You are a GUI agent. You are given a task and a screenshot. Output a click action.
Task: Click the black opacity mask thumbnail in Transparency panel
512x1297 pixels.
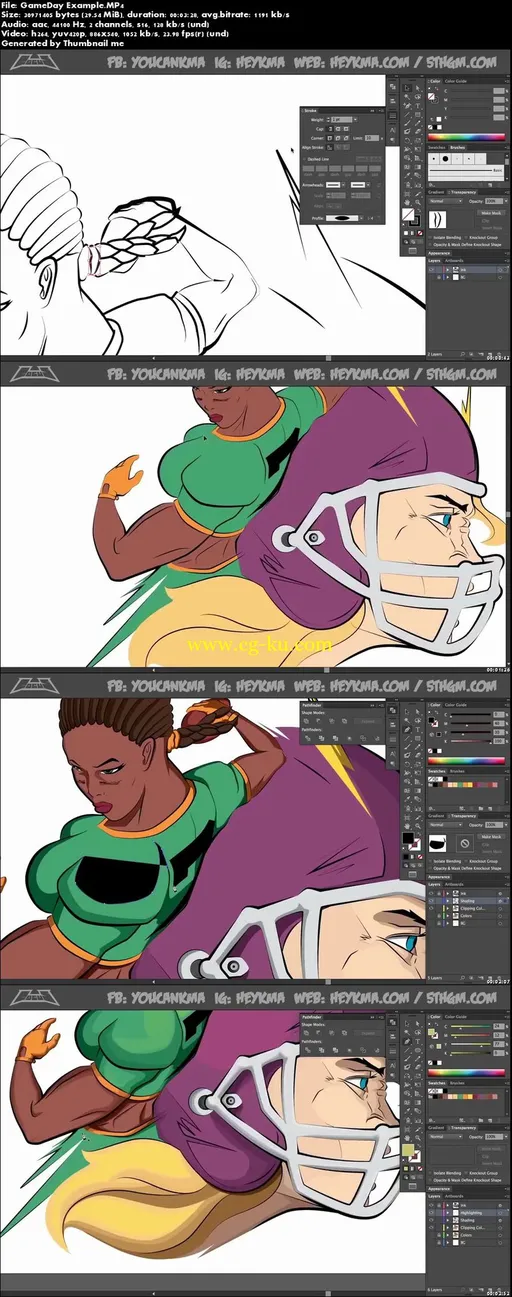pos(437,843)
